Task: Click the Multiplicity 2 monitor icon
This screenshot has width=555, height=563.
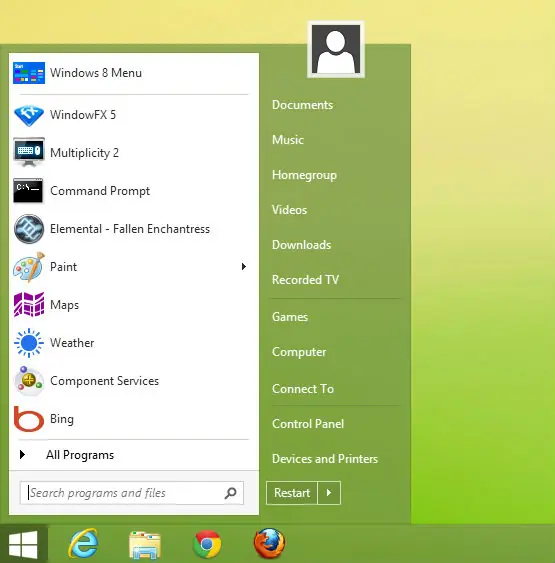Action: 29,152
